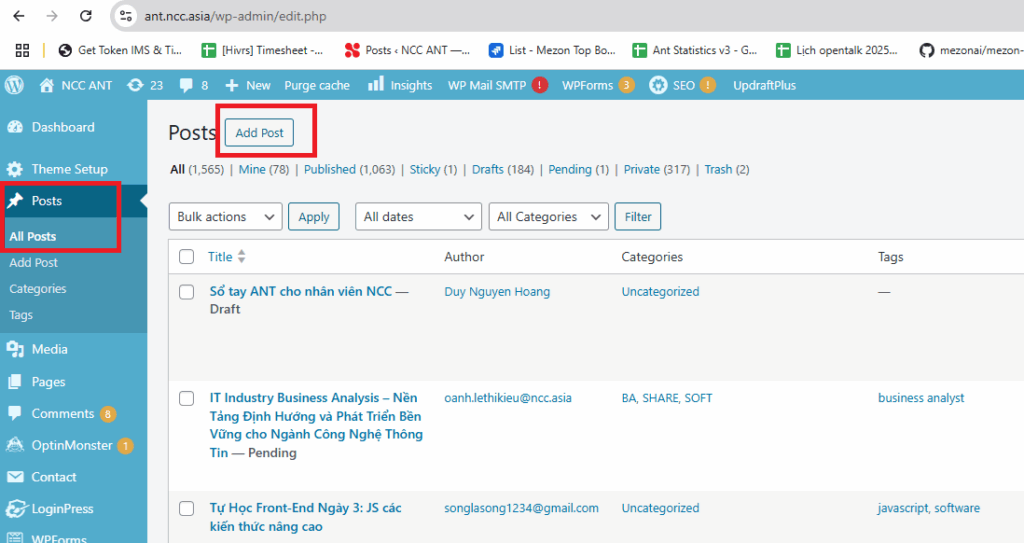Open UpdraftPlus in admin bar
Screen dimensions: 1024x543
764,86
